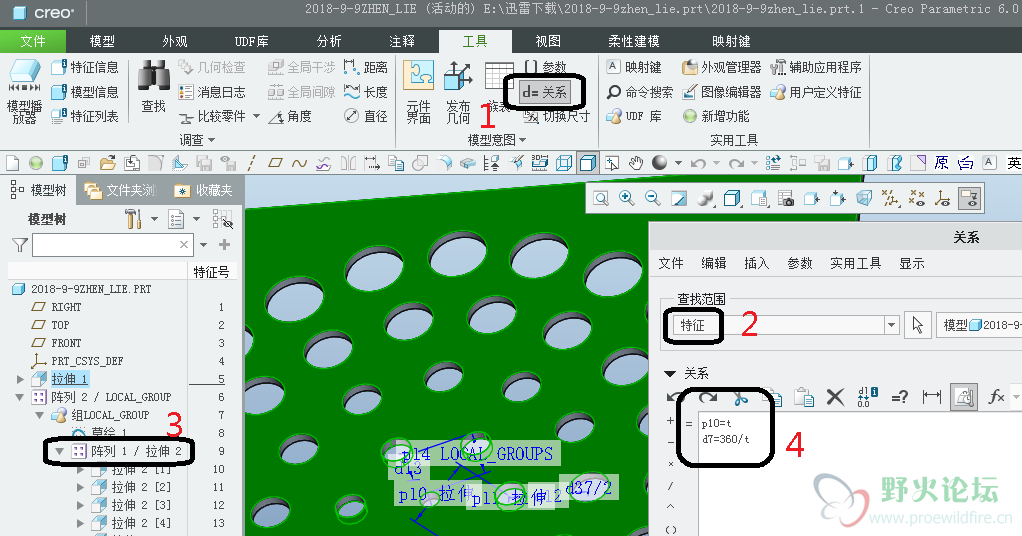Screen dimensions: 1022x536
Task: Switch to 收藏夹 navigator tab
Action: (204, 190)
